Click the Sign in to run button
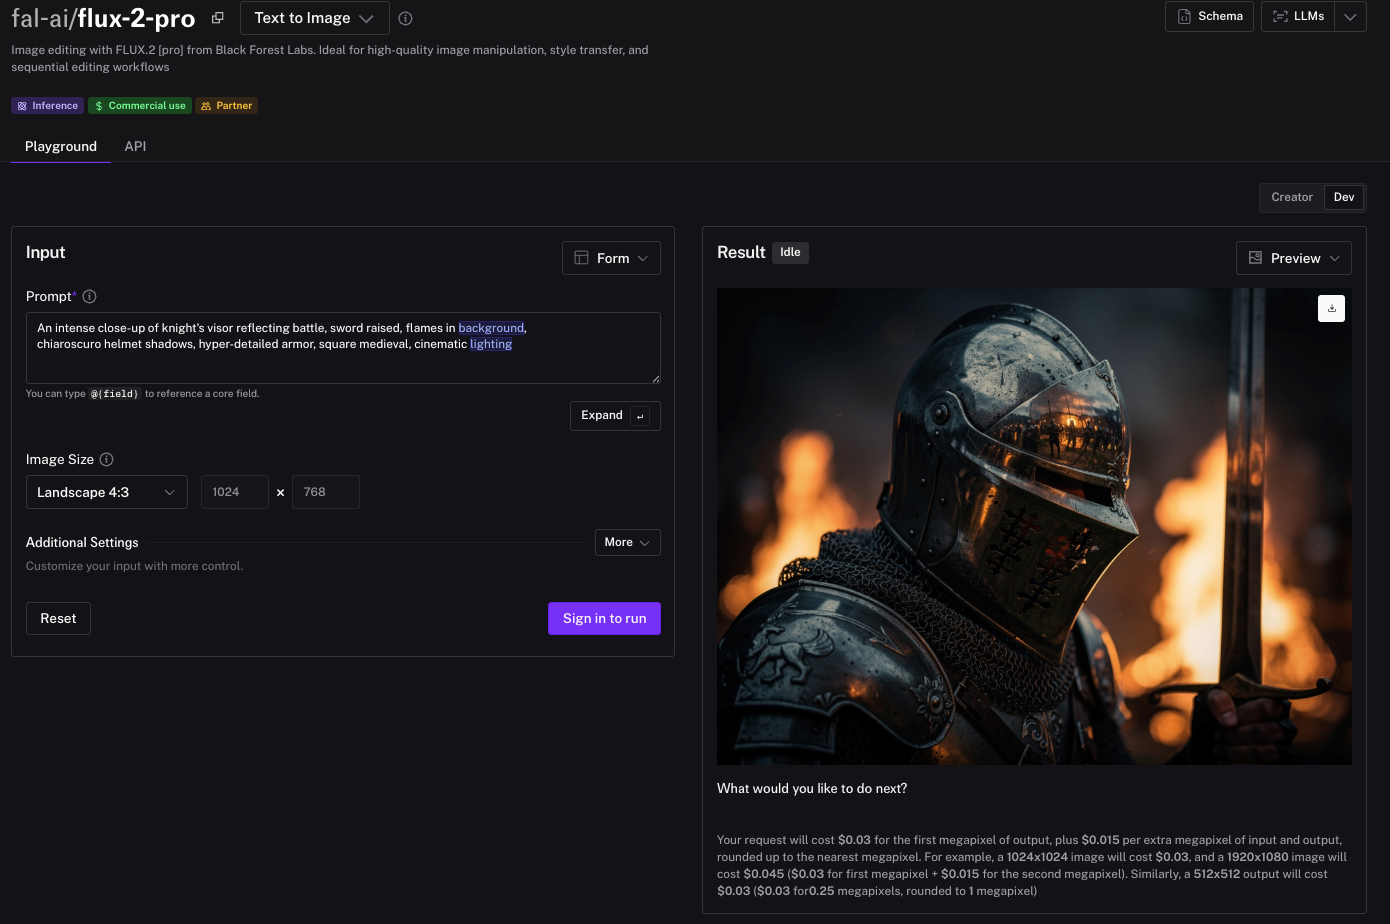The width and height of the screenshot is (1390, 924). click(x=604, y=618)
